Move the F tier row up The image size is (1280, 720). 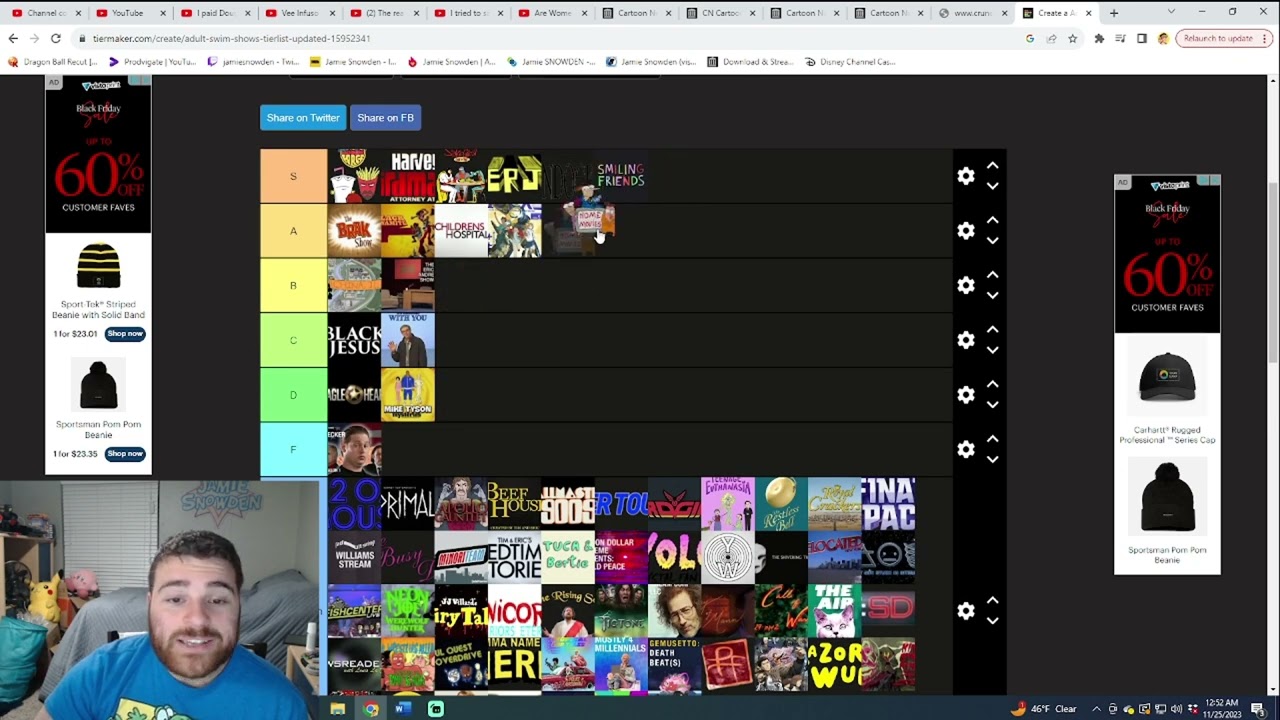click(992, 439)
